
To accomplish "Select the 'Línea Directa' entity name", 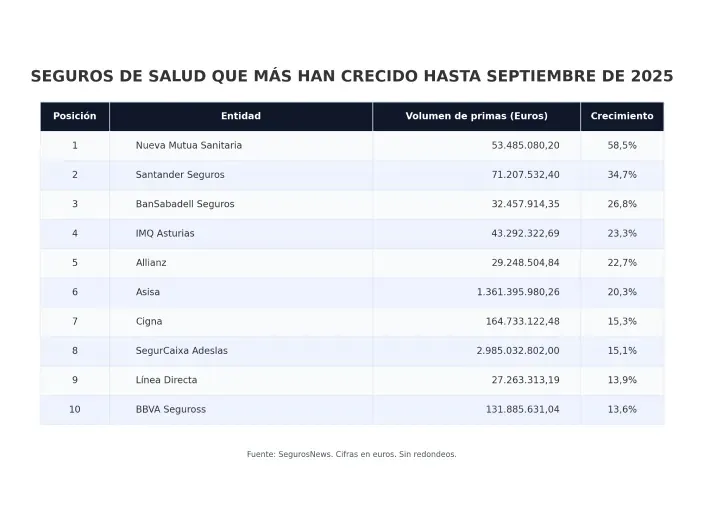I will pos(166,380).
